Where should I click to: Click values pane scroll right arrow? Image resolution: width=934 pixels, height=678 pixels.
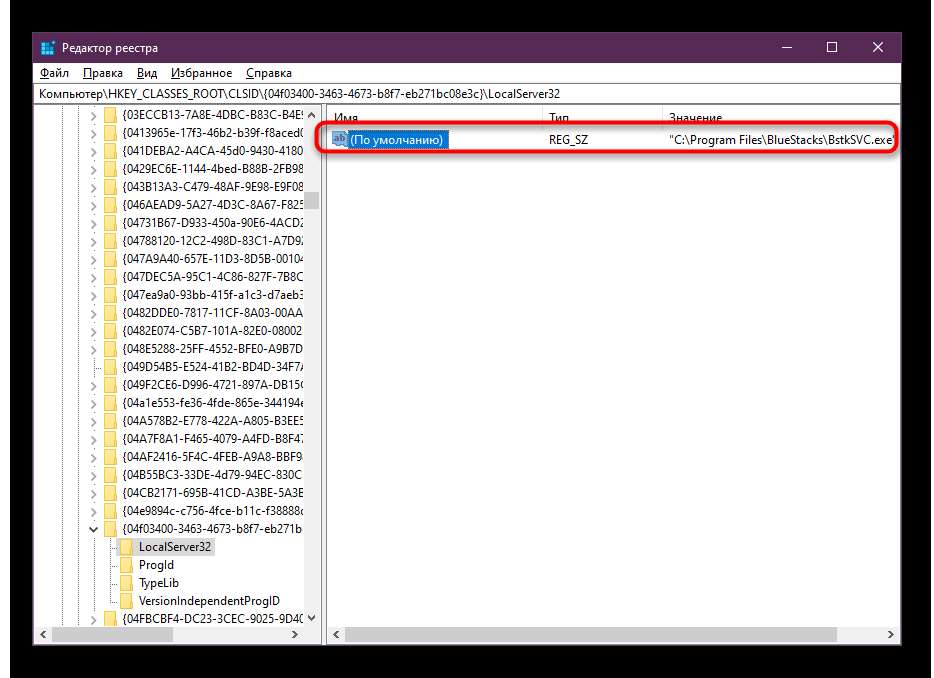click(x=891, y=635)
